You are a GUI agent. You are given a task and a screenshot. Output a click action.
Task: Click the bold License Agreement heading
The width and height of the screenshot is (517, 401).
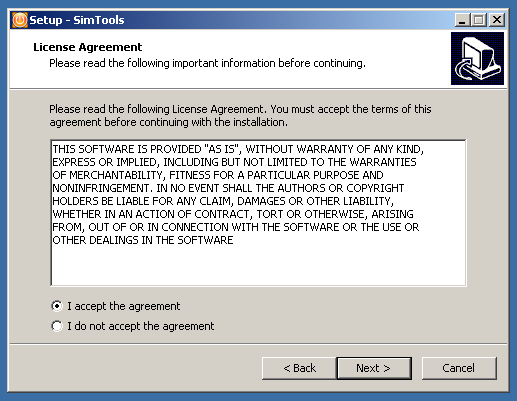coord(88,47)
